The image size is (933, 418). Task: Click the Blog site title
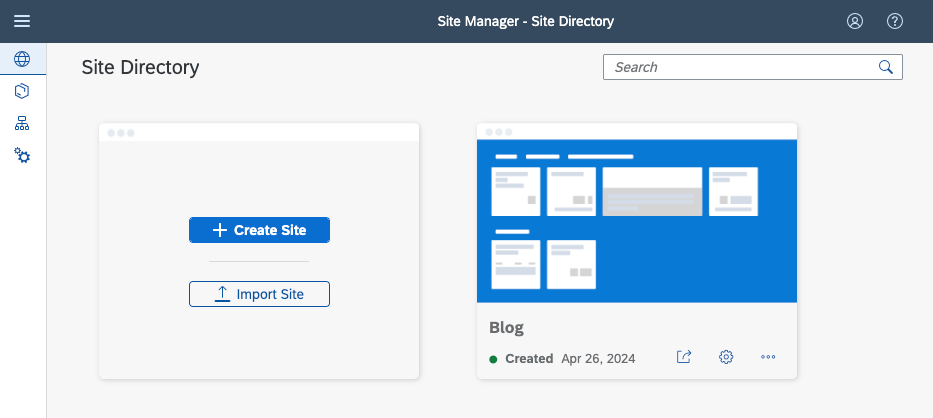506,327
